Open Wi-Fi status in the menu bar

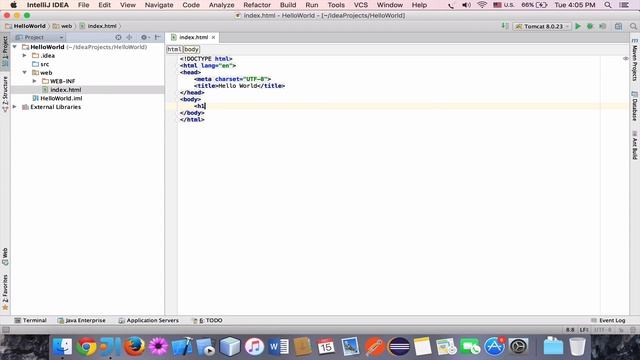(x=482, y=5)
